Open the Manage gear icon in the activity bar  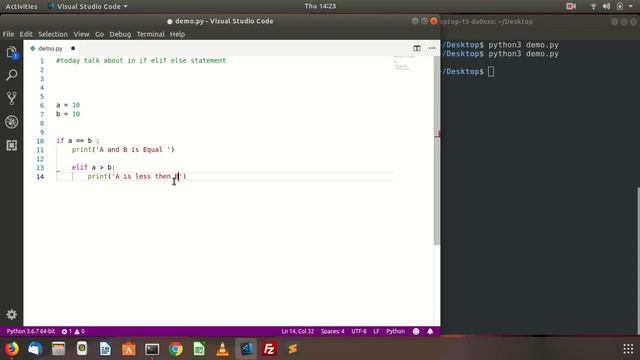click(x=11, y=314)
